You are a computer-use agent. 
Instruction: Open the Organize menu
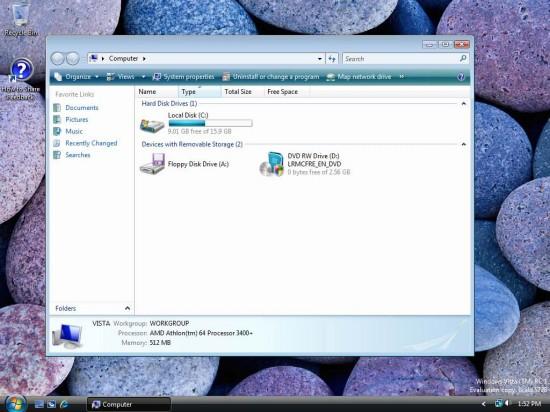[x=76, y=76]
